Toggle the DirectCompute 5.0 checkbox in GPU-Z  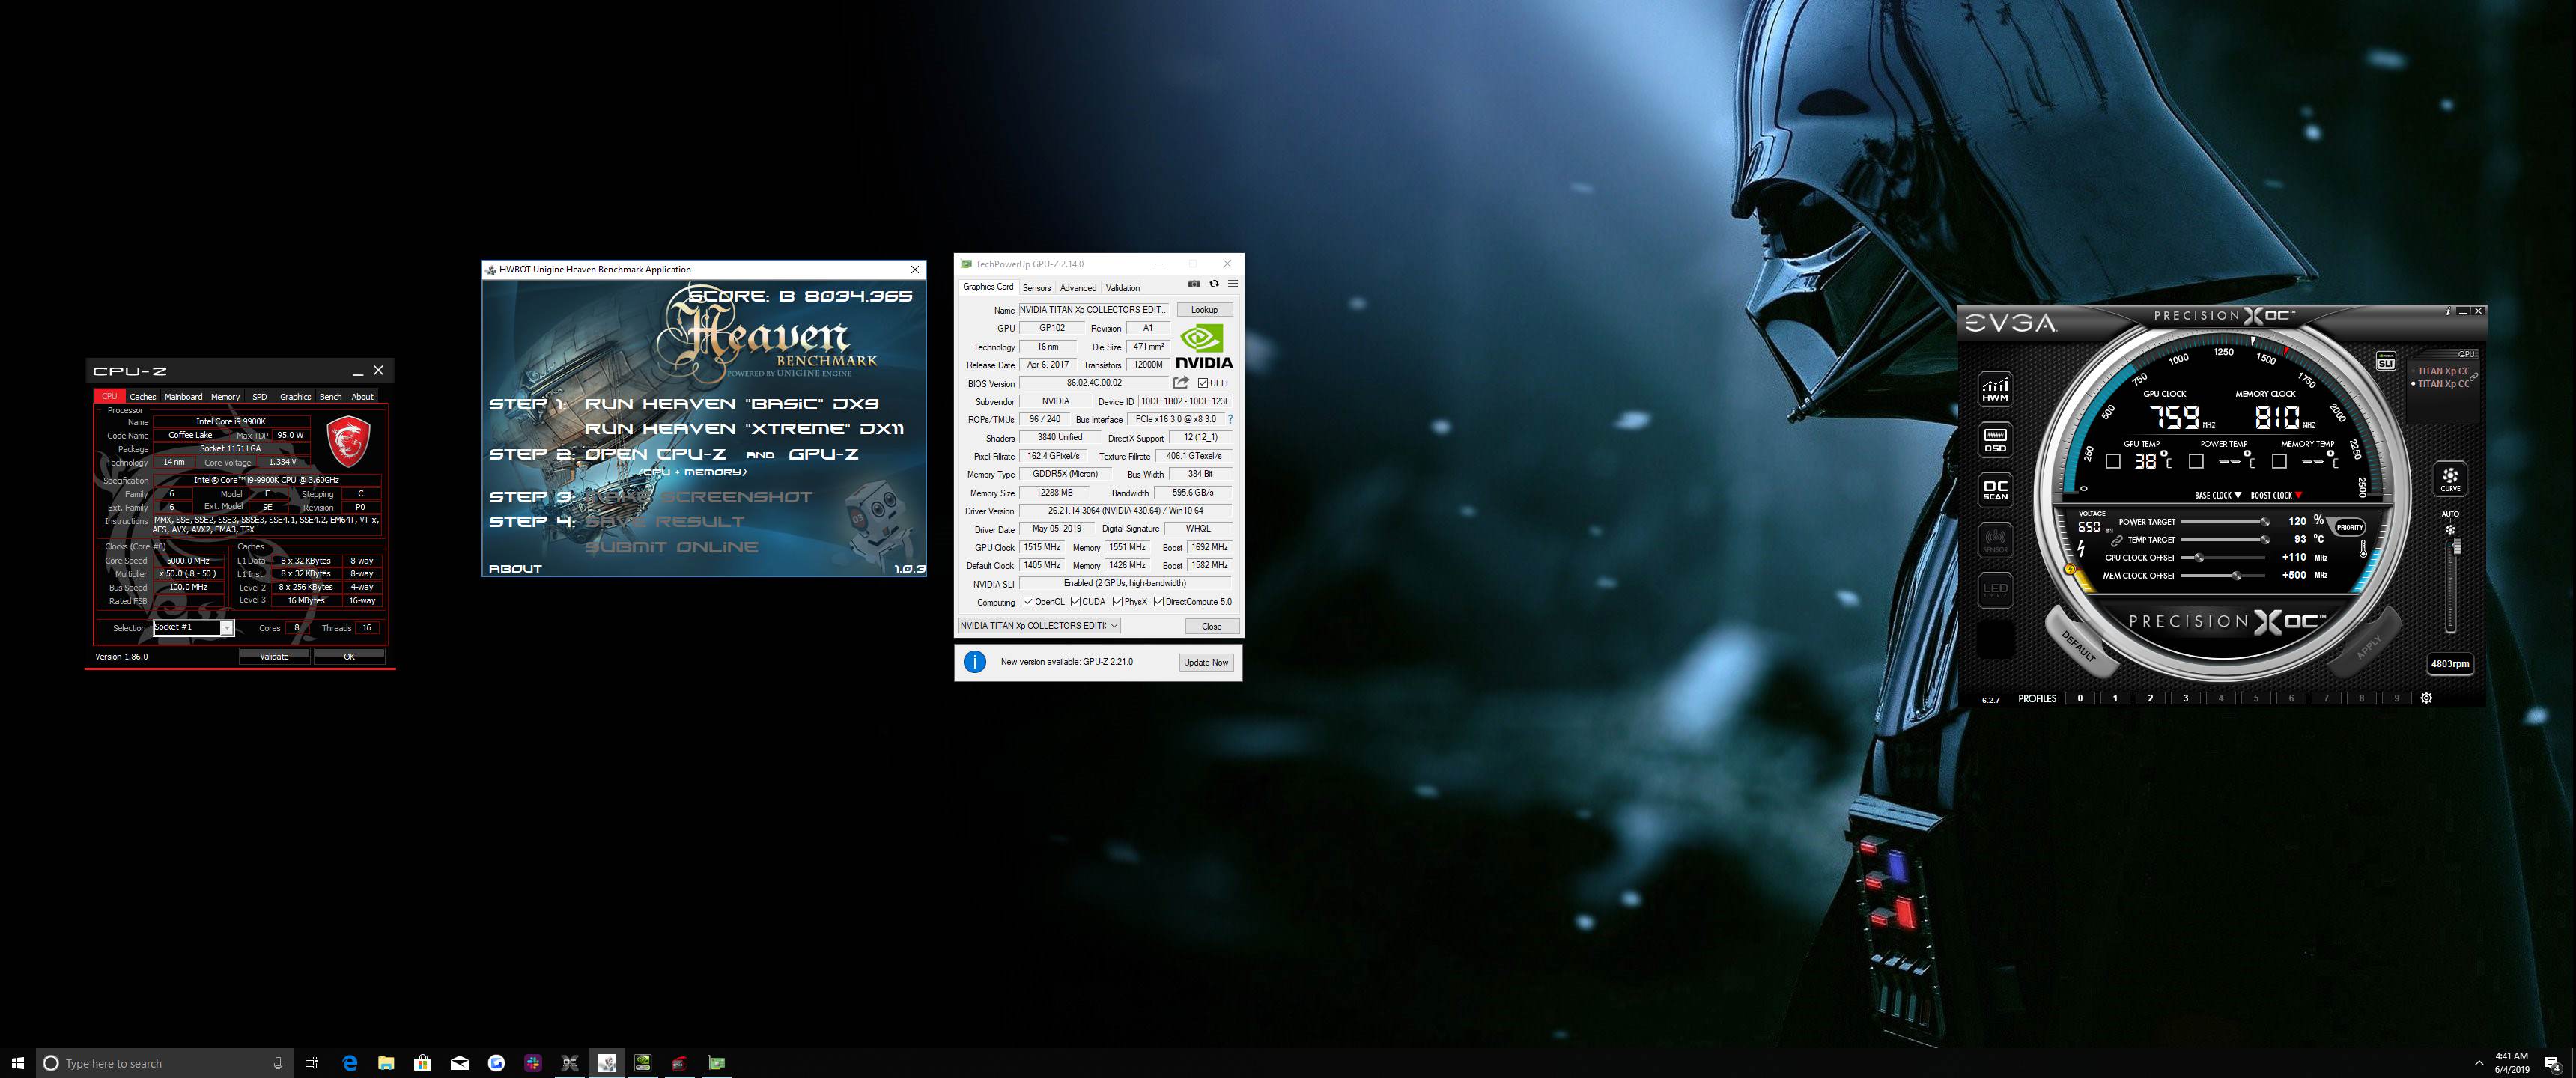(x=1159, y=602)
